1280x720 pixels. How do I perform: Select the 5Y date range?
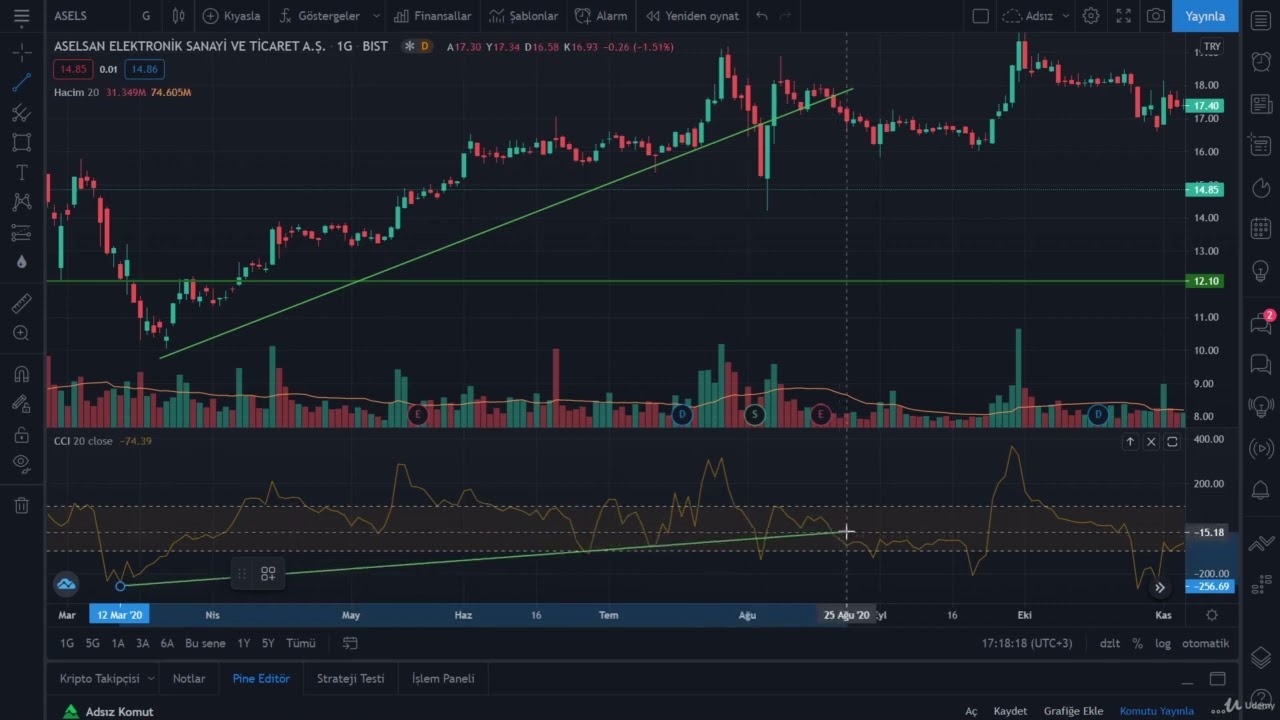(268, 643)
